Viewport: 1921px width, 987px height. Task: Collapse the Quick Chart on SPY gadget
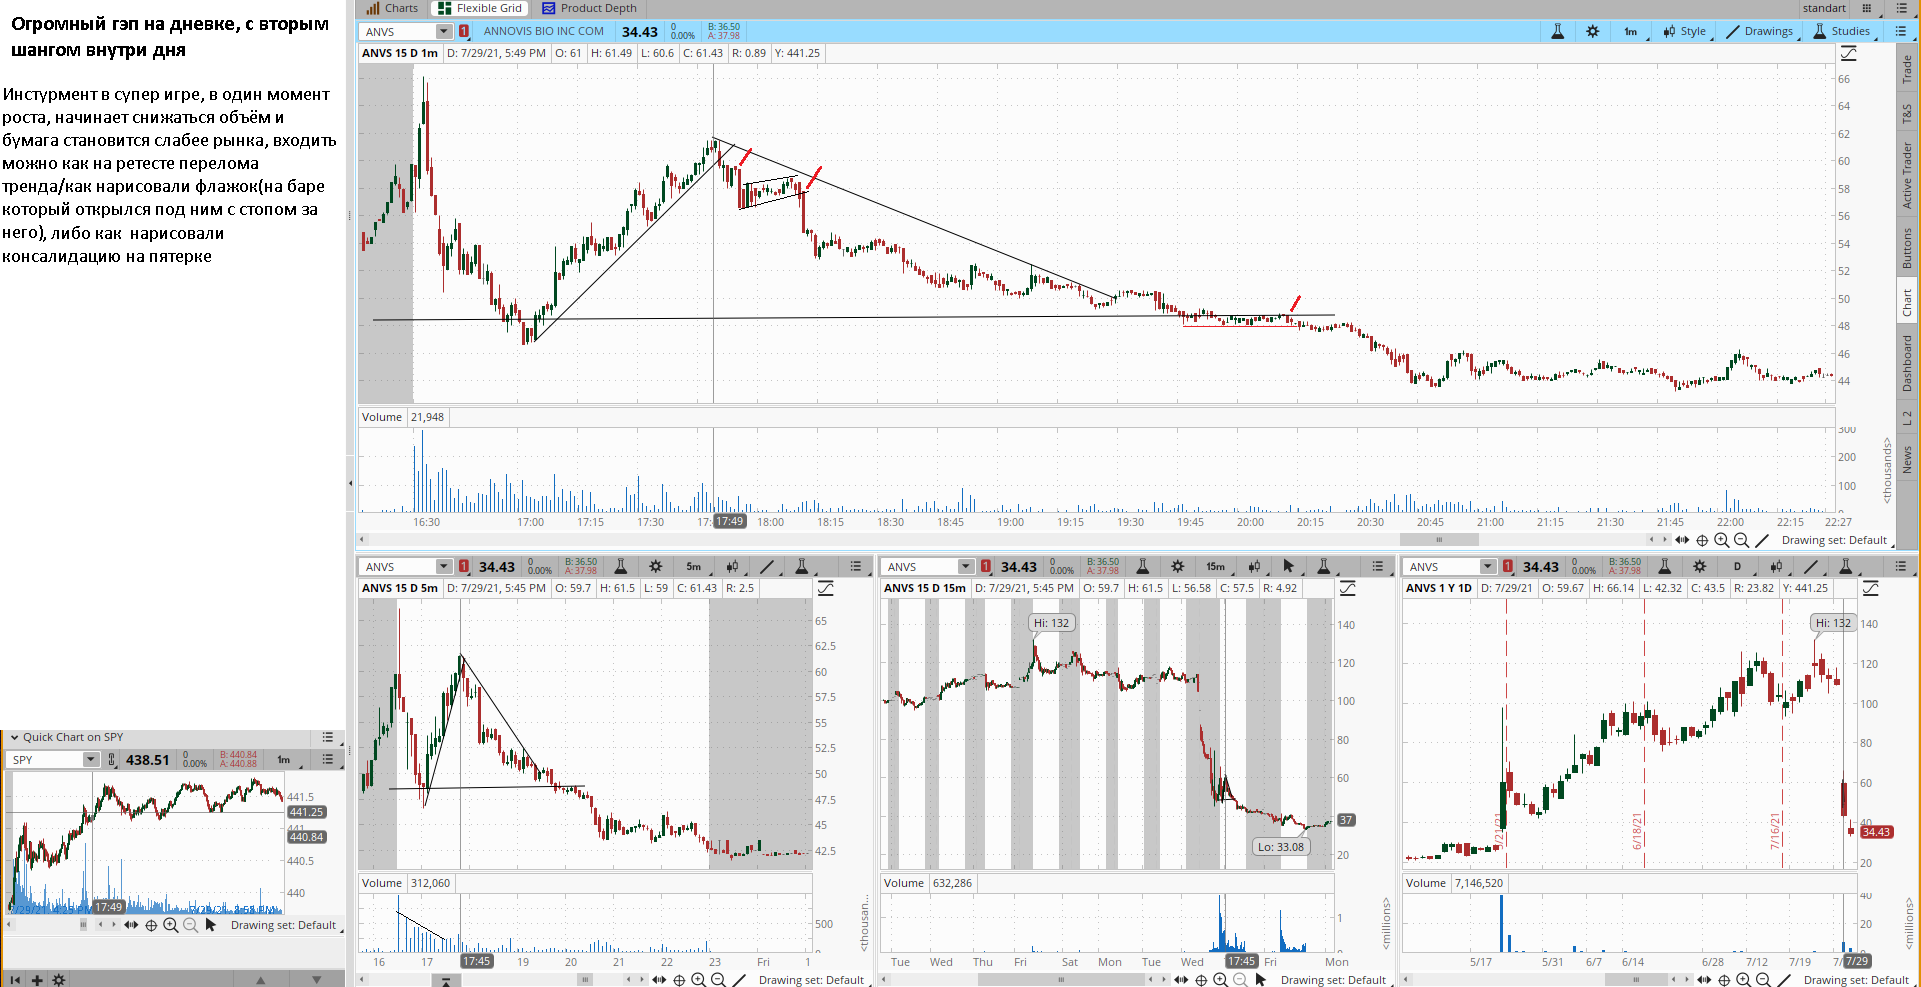point(14,737)
